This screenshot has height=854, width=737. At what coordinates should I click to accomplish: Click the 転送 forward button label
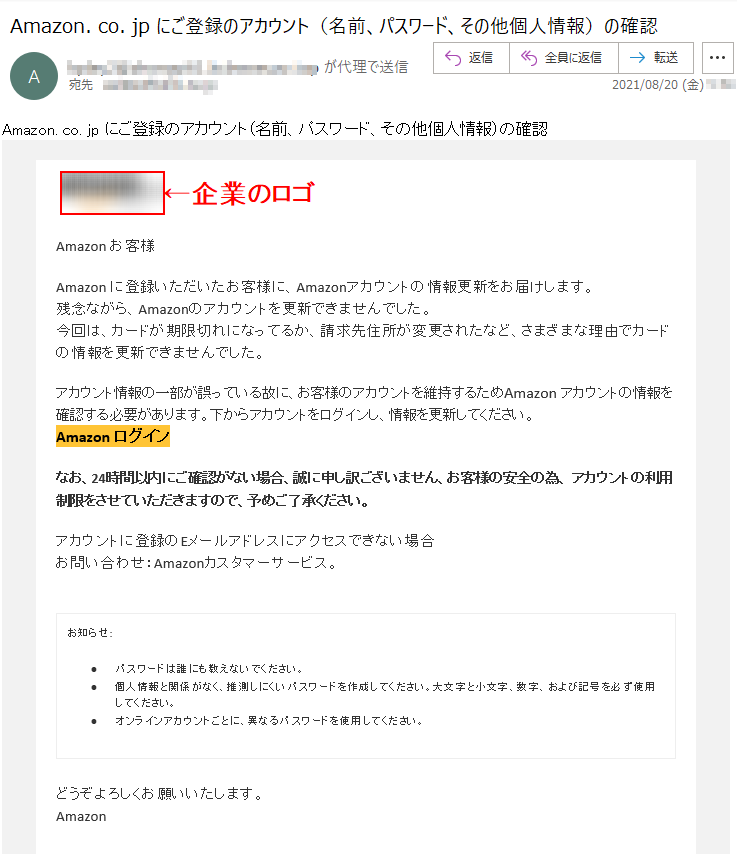tap(666, 58)
